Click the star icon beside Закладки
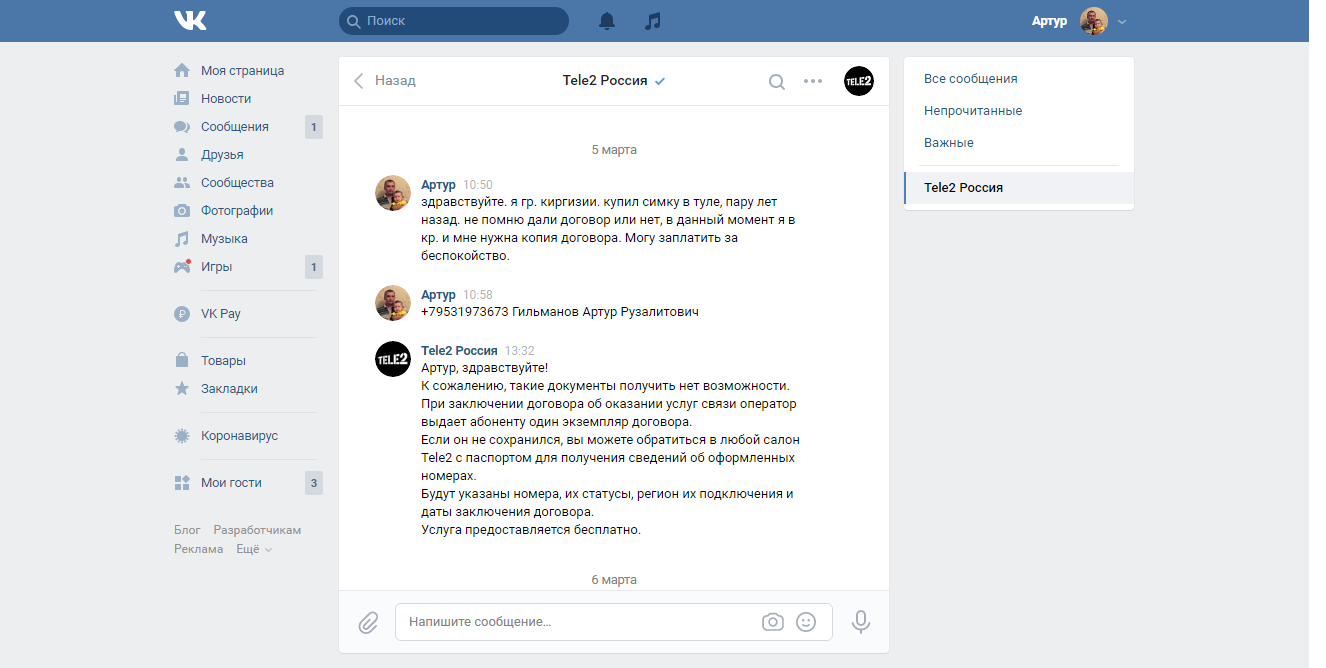The width and height of the screenshot is (1326, 668). pyautogui.click(x=182, y=389)
